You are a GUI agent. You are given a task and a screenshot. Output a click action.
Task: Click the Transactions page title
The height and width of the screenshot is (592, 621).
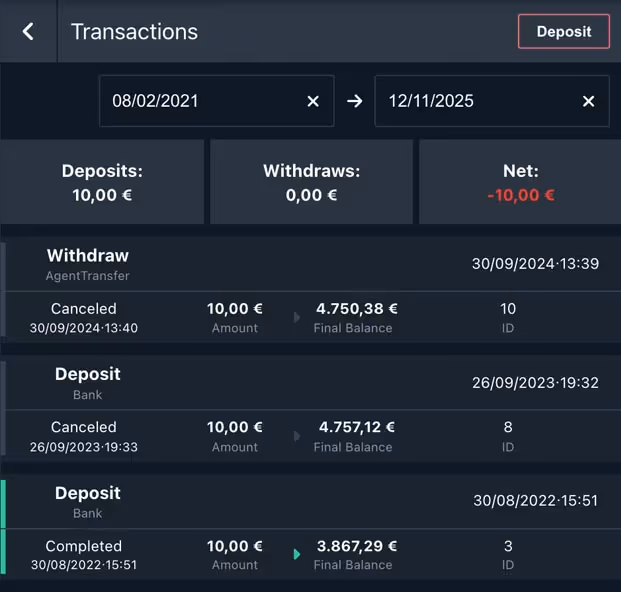(134, 31)
